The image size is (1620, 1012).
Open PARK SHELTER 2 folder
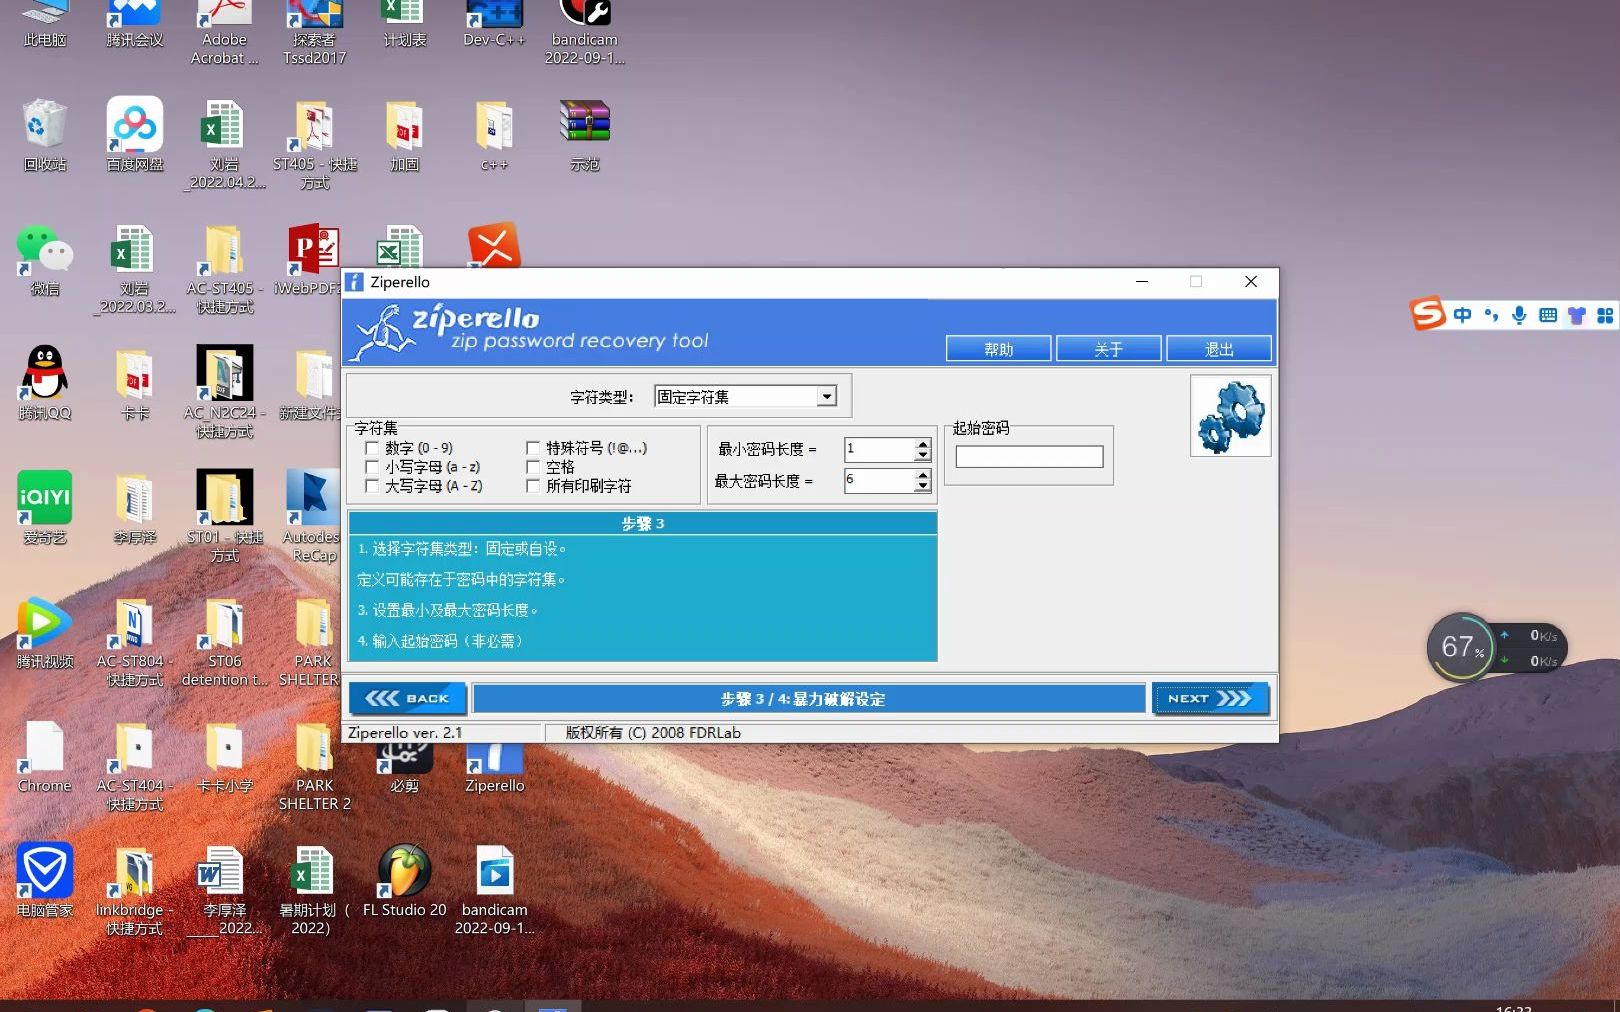point(314,766)
